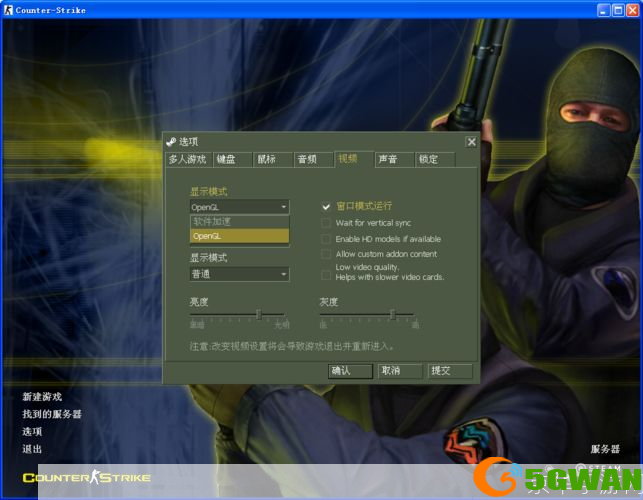Minimize the Counter-Strike window
The height and width of the screenshot is (500, 643).
tap(603, 10)
